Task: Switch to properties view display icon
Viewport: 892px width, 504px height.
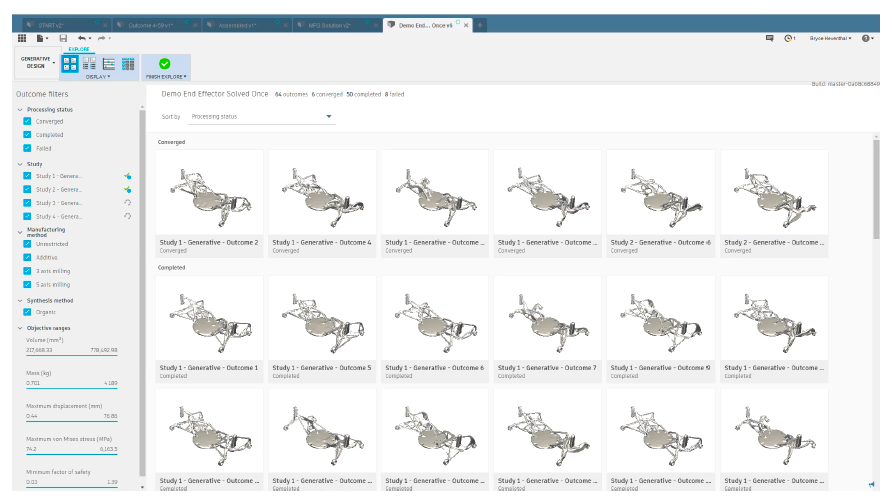Action: (x=90, y=63)
